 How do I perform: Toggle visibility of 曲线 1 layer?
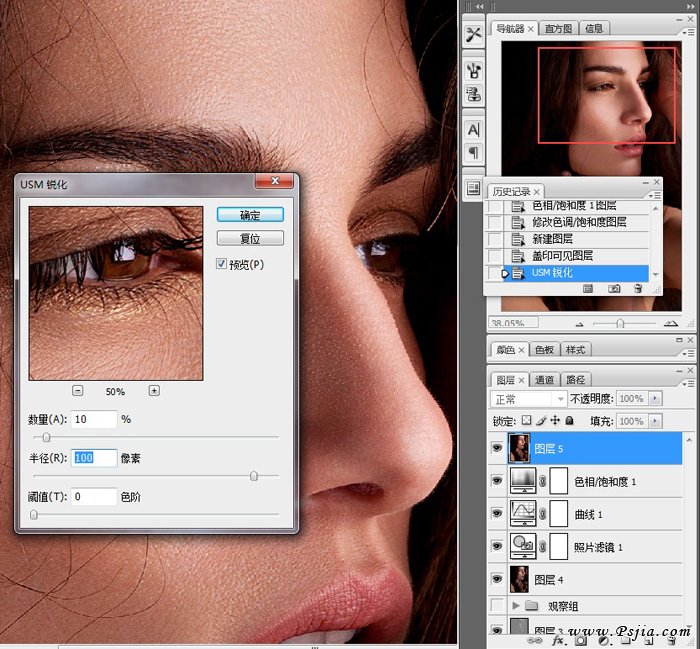point(497,514)
